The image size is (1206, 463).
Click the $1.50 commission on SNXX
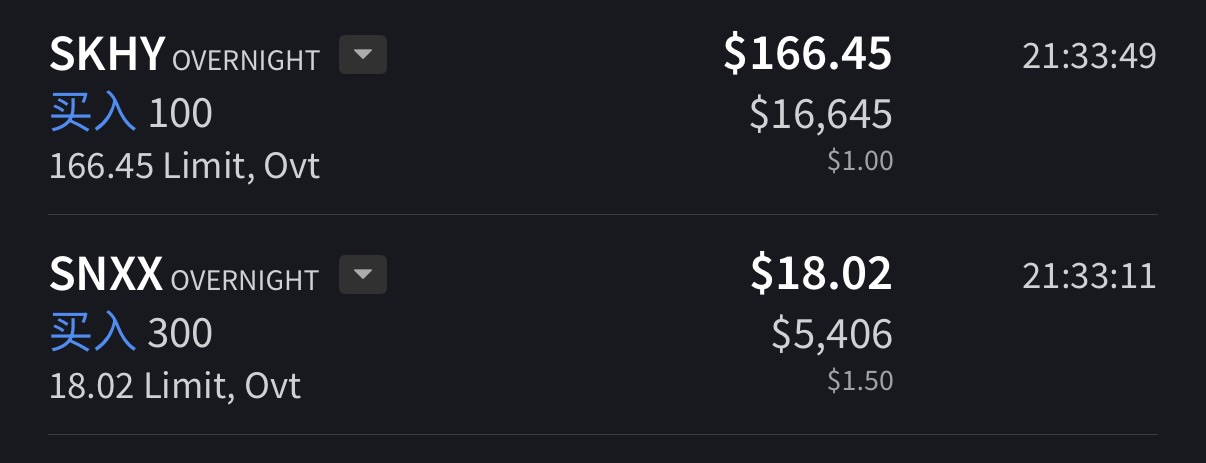click(x=860, y=381)
